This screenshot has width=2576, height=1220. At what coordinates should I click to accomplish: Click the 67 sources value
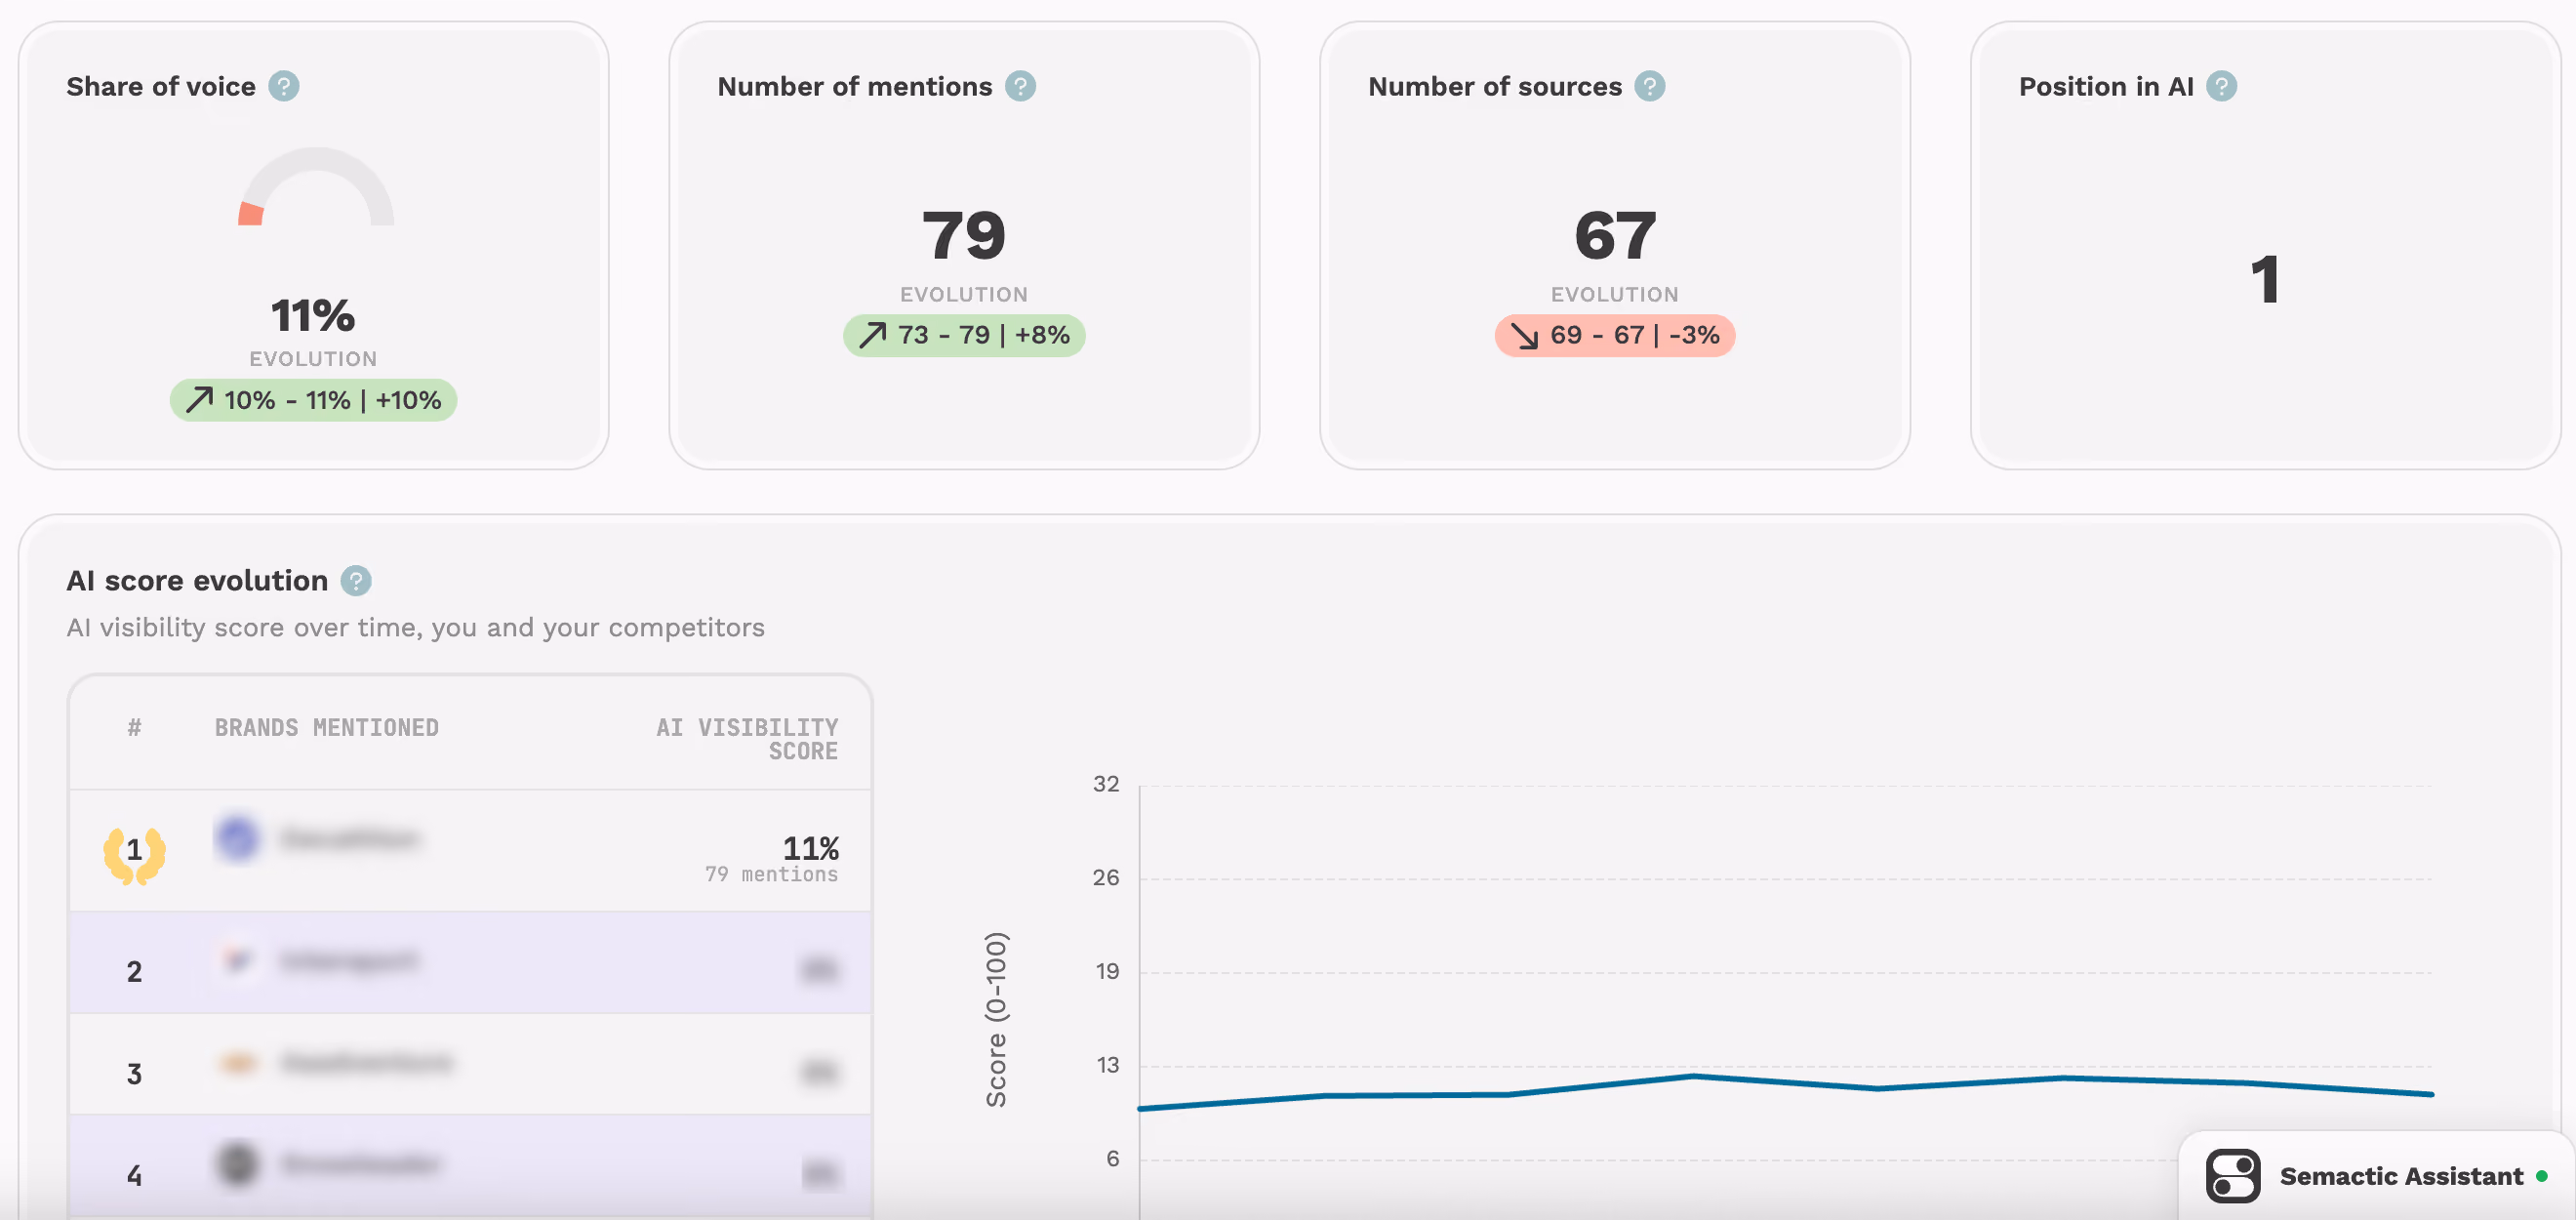tap(1615, 236)
